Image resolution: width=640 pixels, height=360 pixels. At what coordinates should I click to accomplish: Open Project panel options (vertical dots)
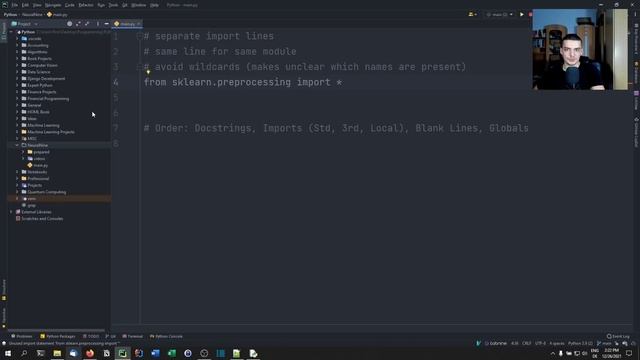click(x=98, y=24)
